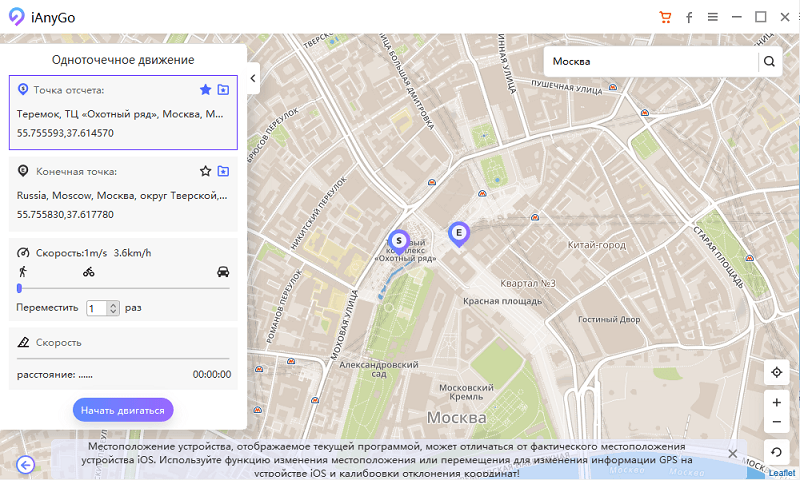Click the timer value 00:00:00
Screen dimensions: 800x480
click(212, 374)
